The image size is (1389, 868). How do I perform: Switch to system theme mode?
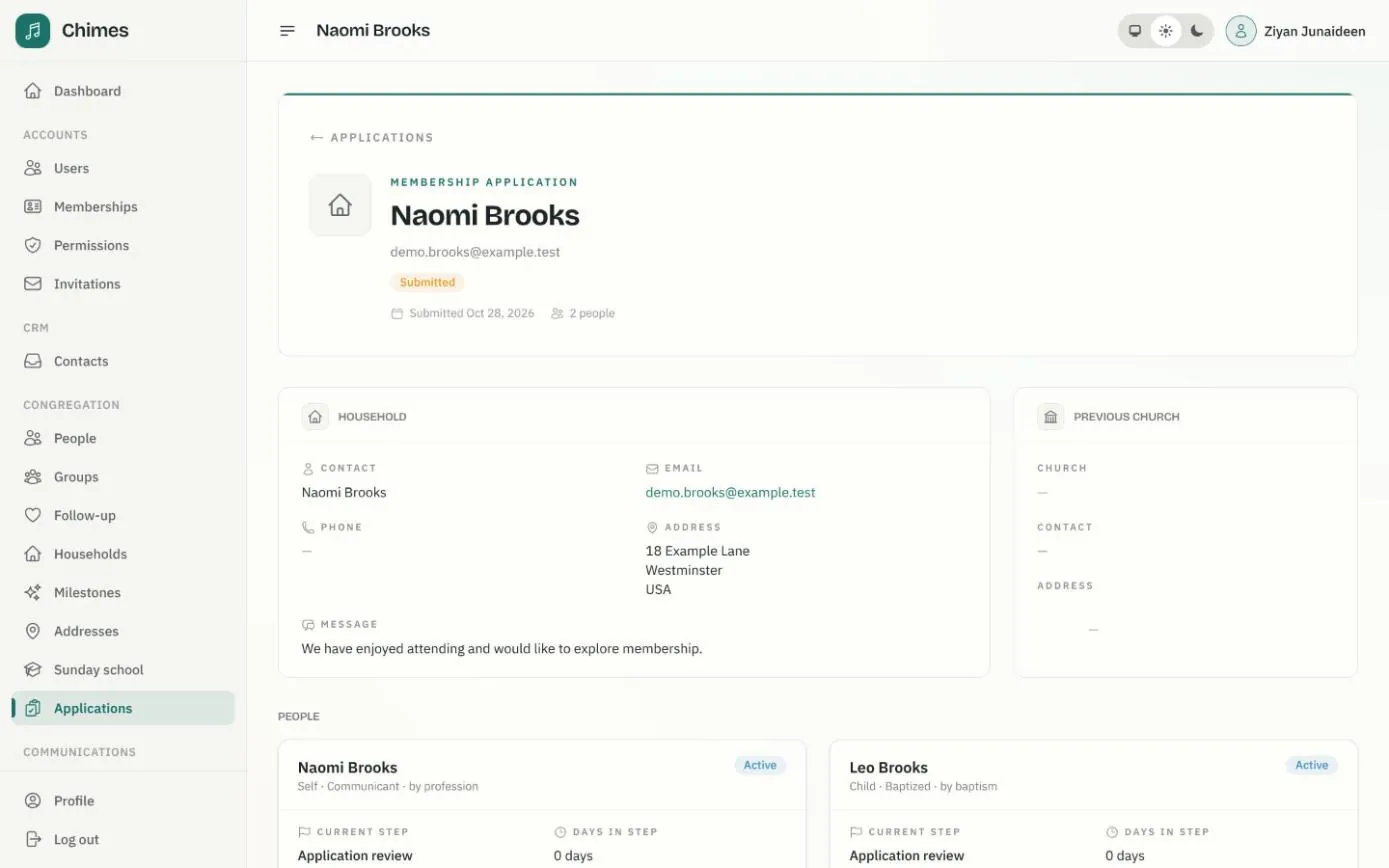pos(1135,31)
